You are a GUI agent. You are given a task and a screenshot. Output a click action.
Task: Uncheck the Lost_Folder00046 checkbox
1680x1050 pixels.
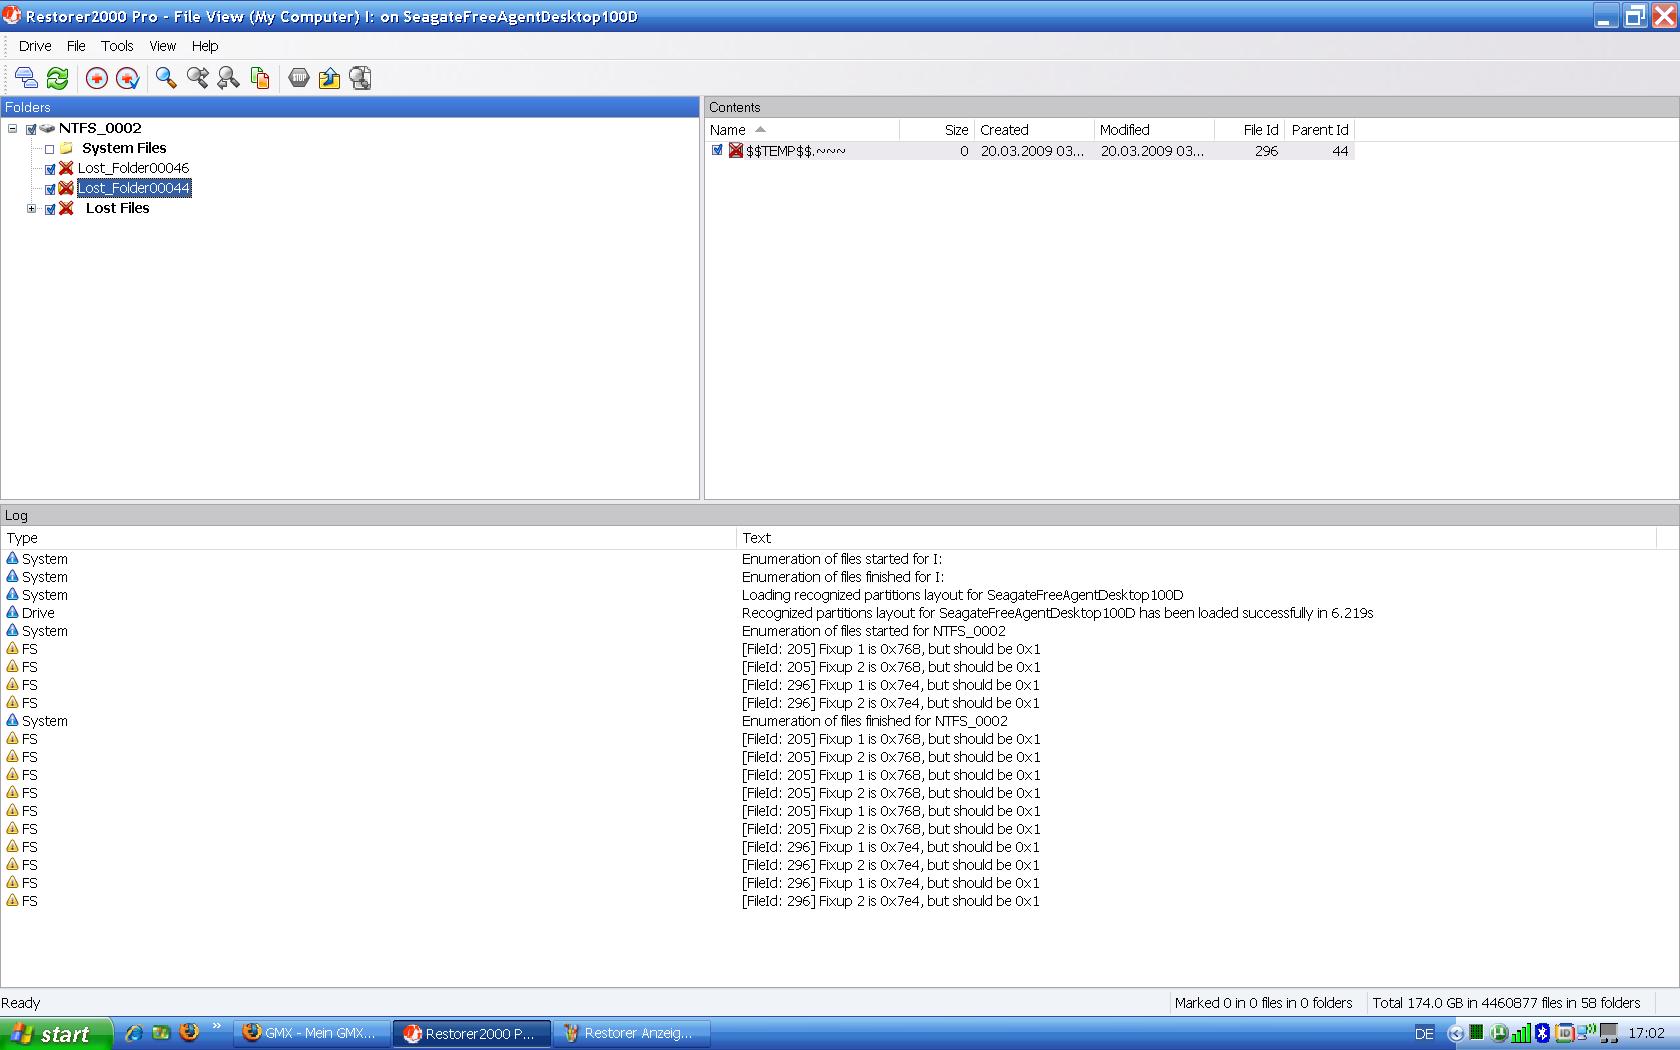[50, 169]
